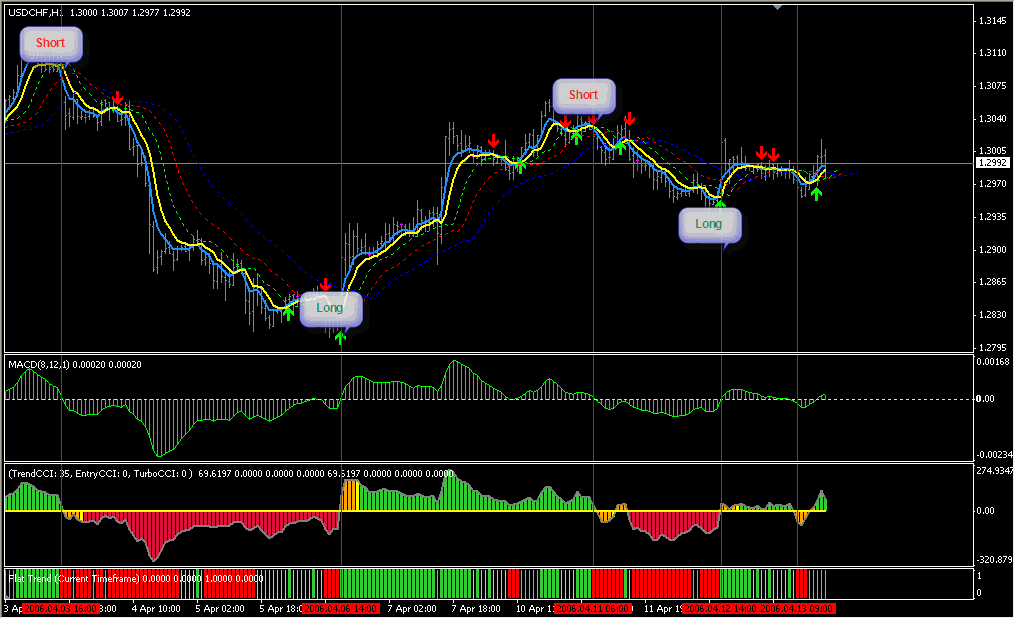Select the 2006.04.12 14:00 time marker
Screen dimensions: 1015x619
[720, 608]
